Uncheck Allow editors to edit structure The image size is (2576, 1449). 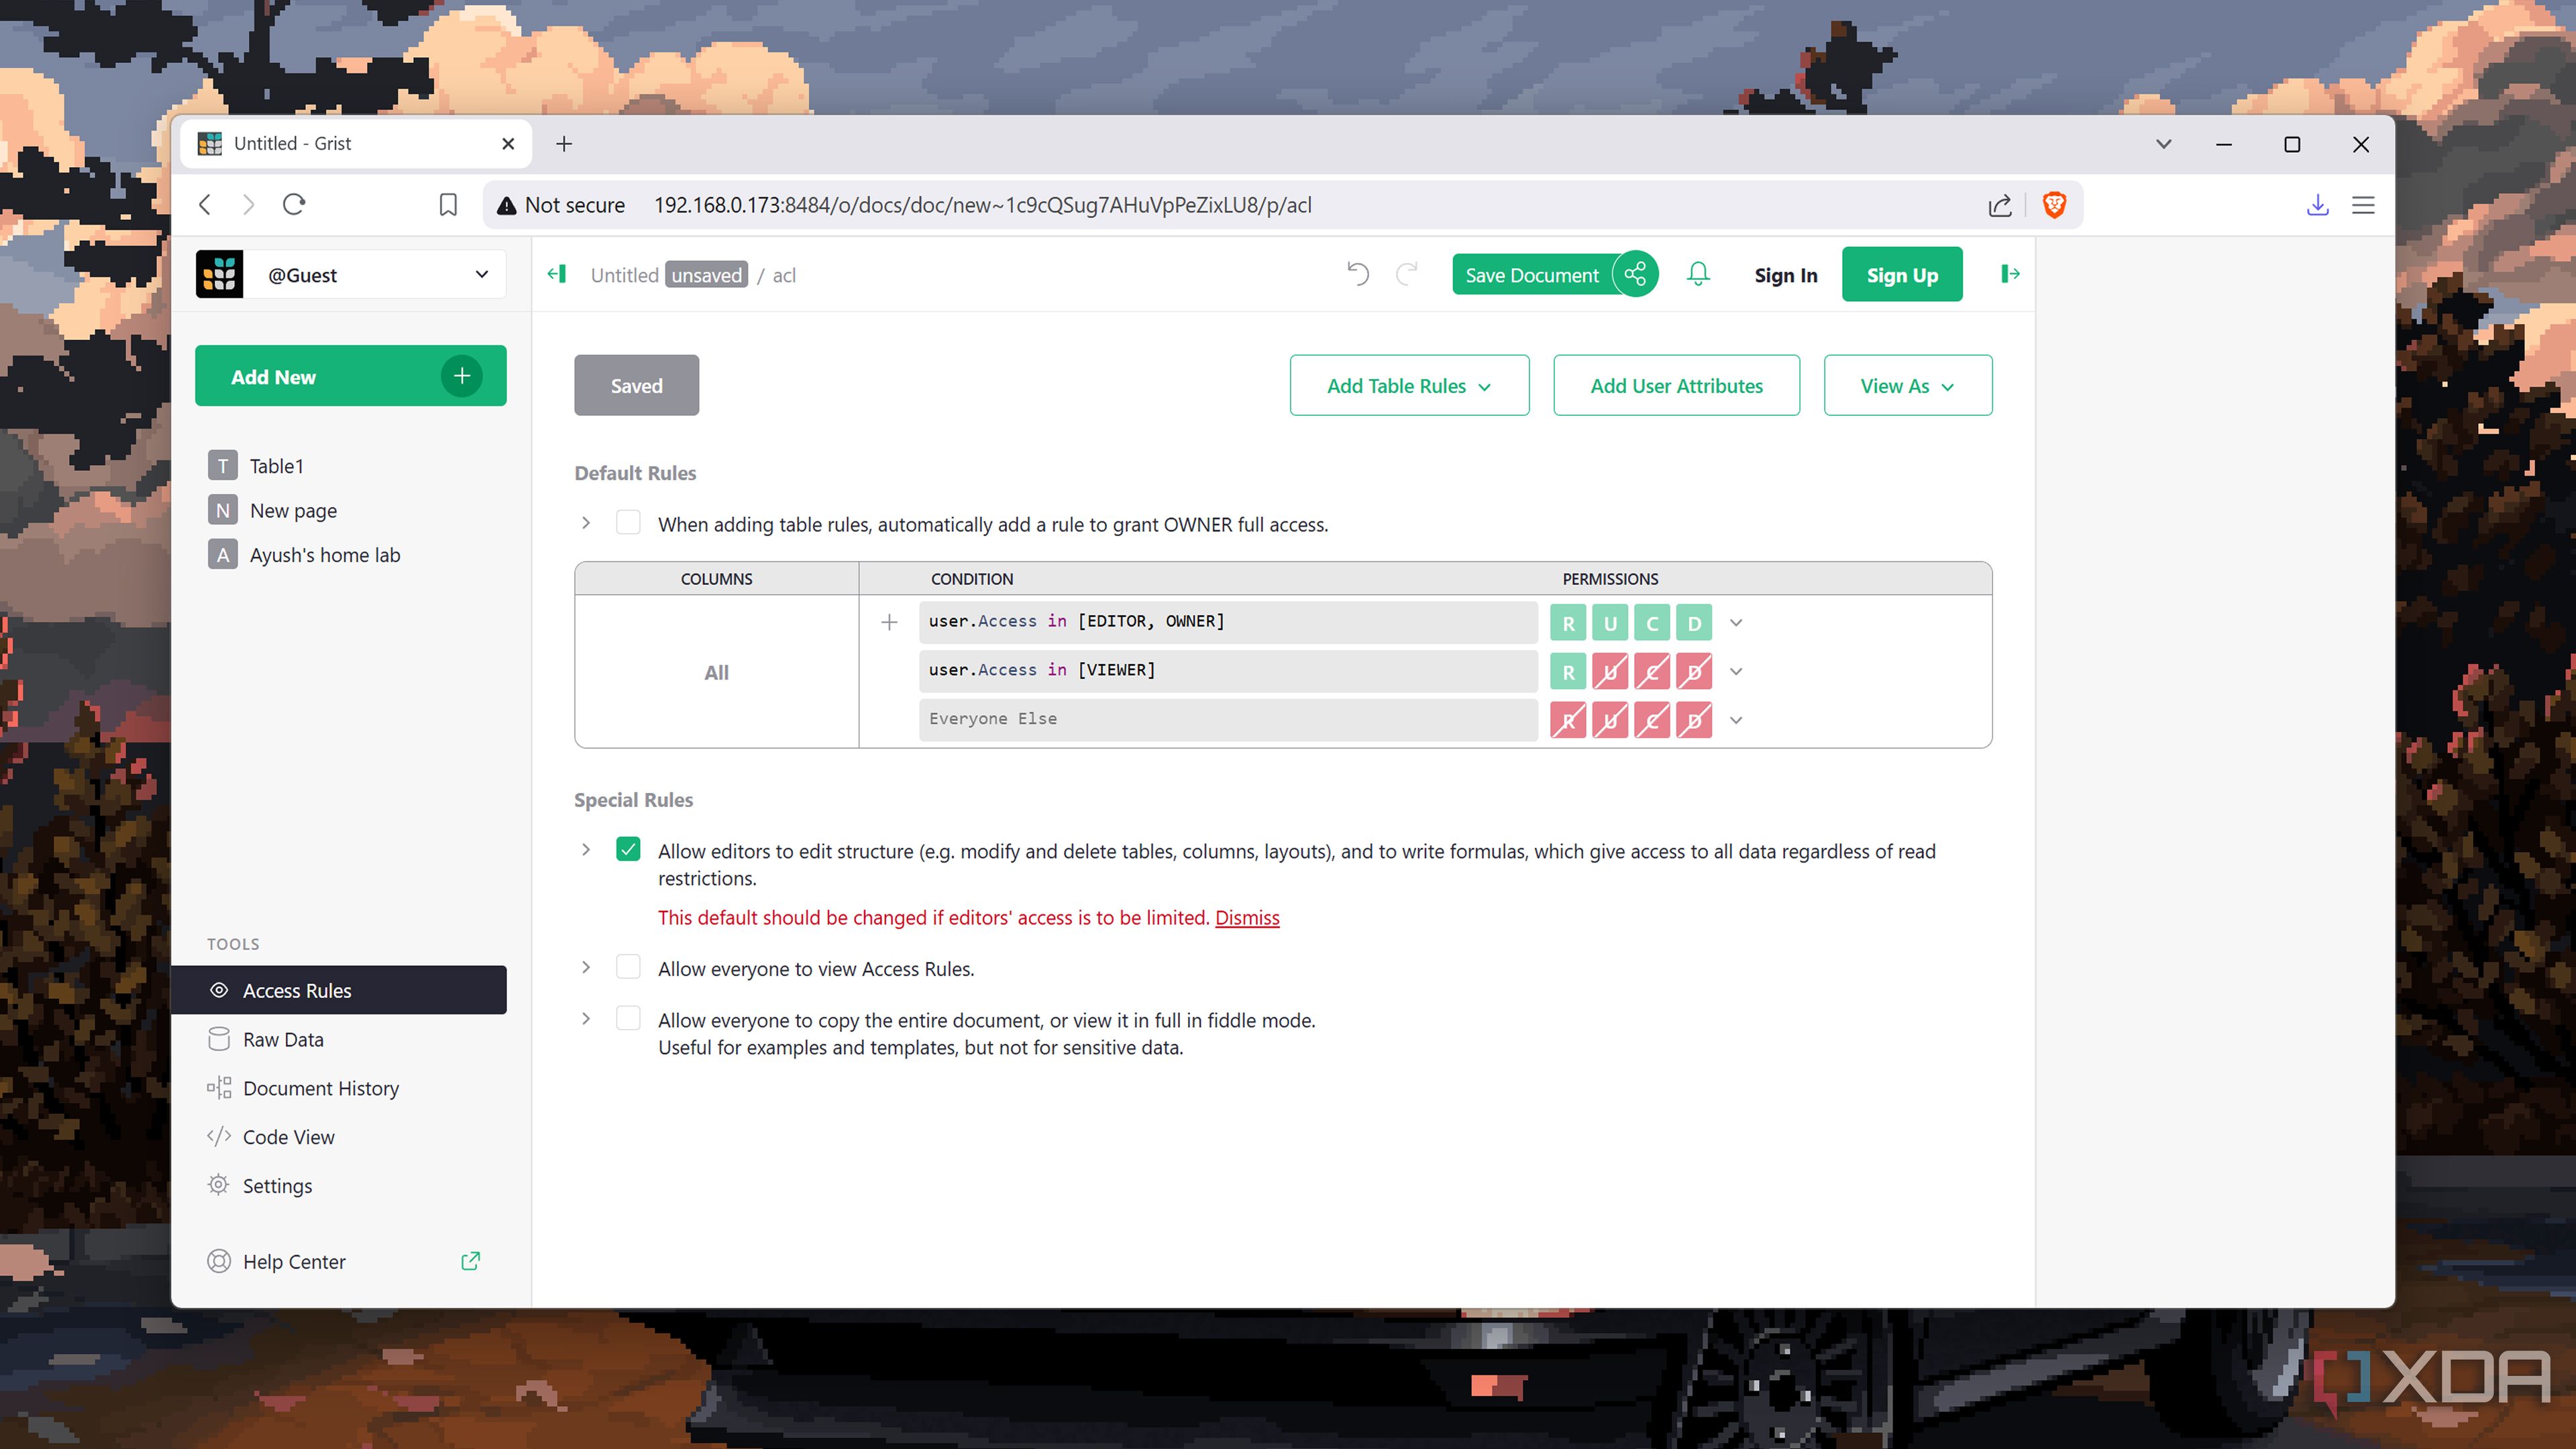[628, 850]
